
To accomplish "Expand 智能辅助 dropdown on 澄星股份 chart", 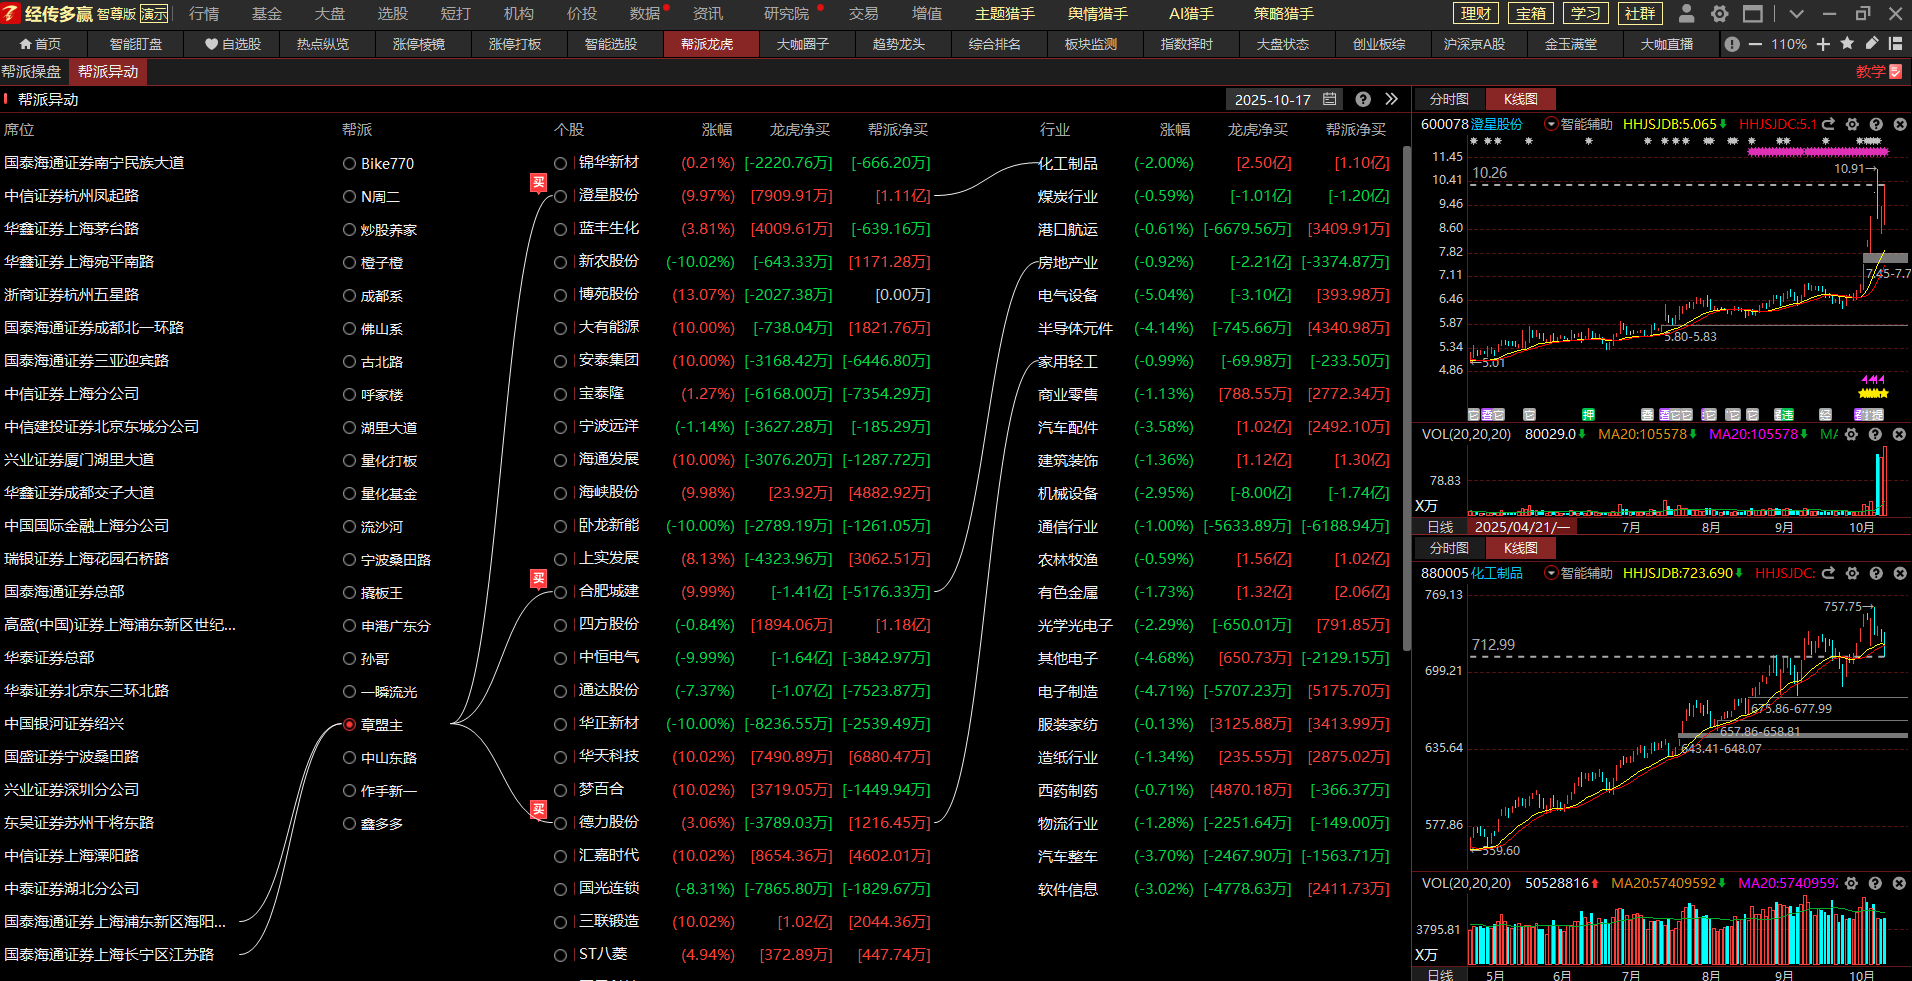I will pos(1551,125).
